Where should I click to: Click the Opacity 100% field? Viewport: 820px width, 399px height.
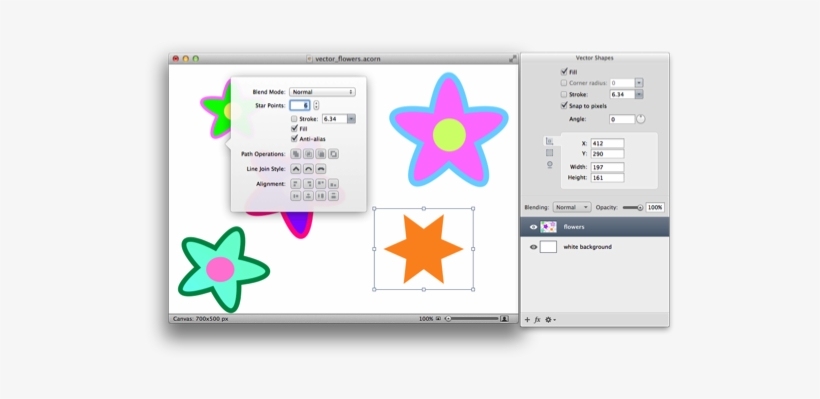[655, 208]
